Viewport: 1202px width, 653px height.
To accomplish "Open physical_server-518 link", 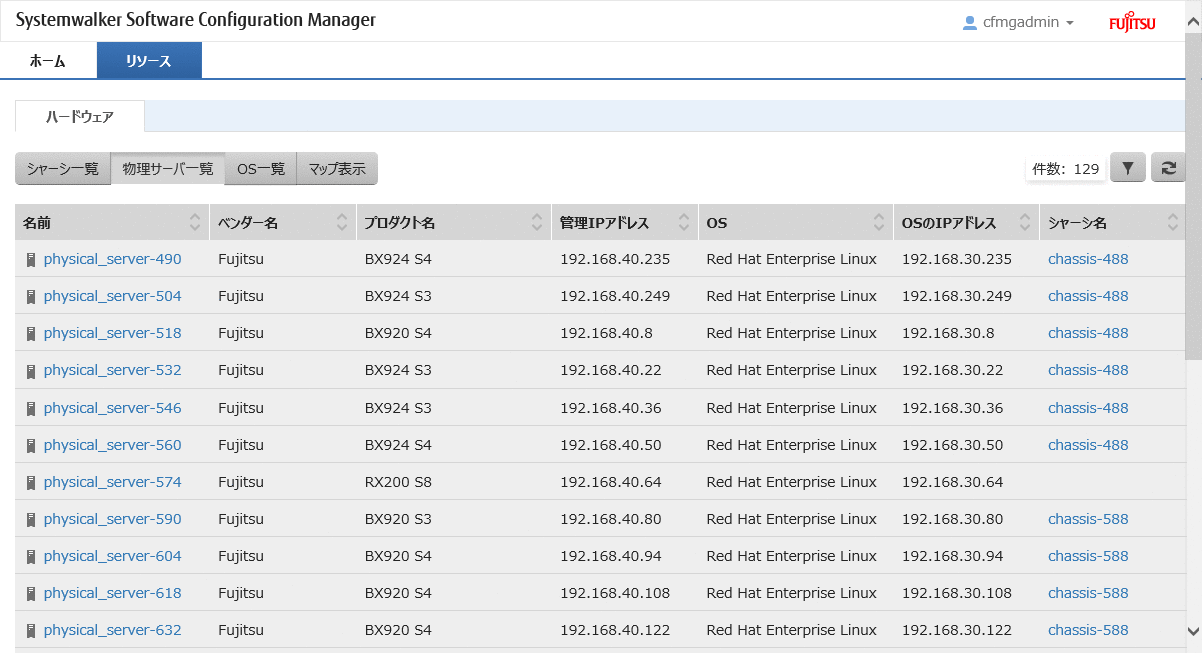I will [113, 333].
